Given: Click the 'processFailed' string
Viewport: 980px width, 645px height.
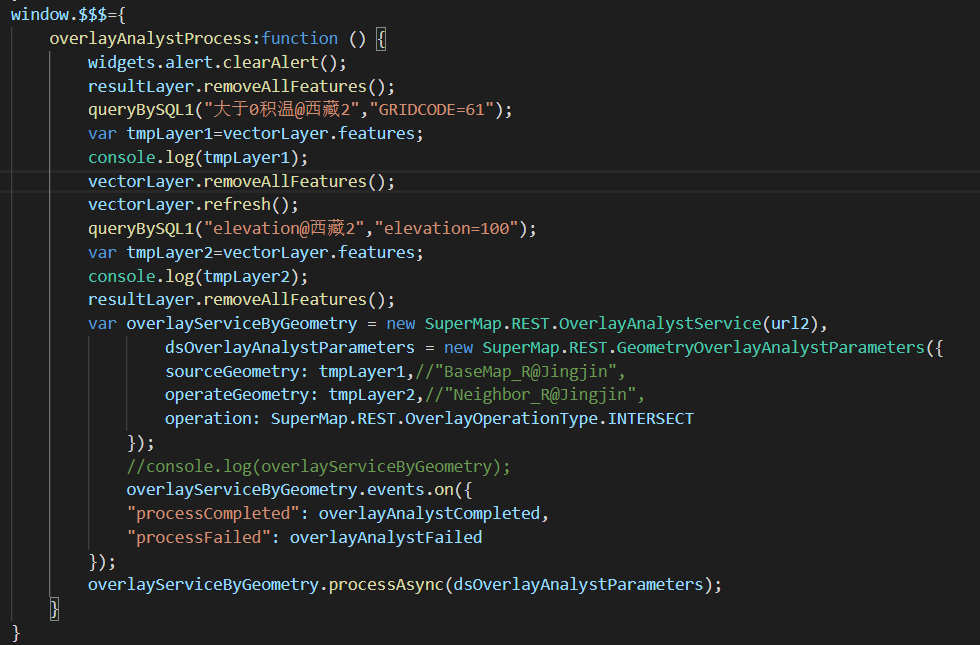Looking at the screenshot, I should [198, 538].
